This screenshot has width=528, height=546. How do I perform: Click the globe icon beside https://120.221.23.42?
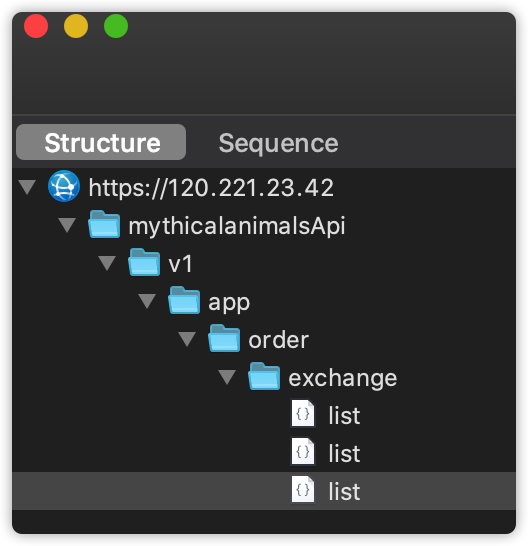tap(64, 186)
